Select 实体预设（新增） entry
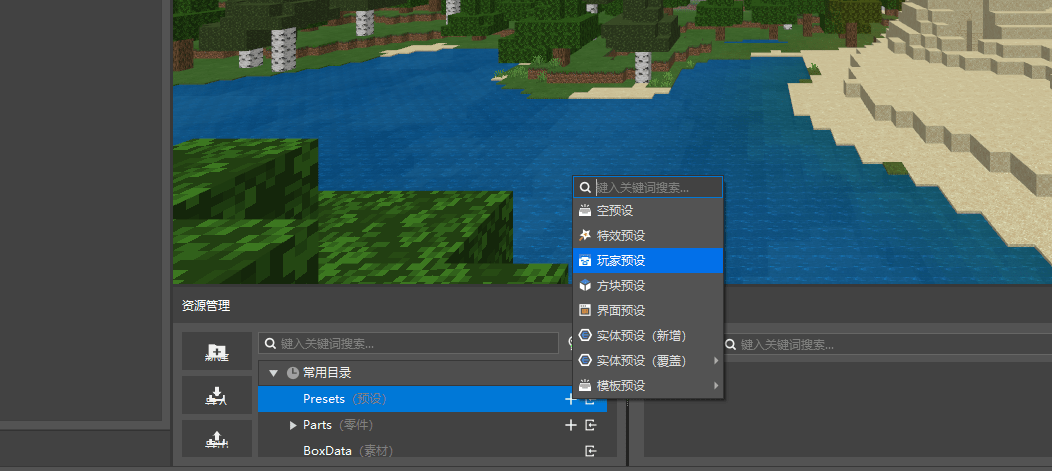Image resolution: width=1052 pixels, height=471 pixels. point(647,335)
